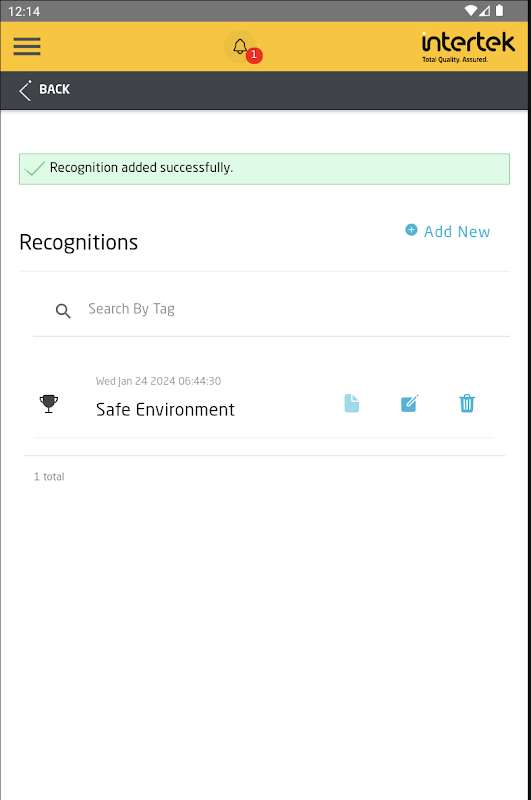Click the magnifying glass search icon
Screen dimensions: 531x800
(63, 311)
